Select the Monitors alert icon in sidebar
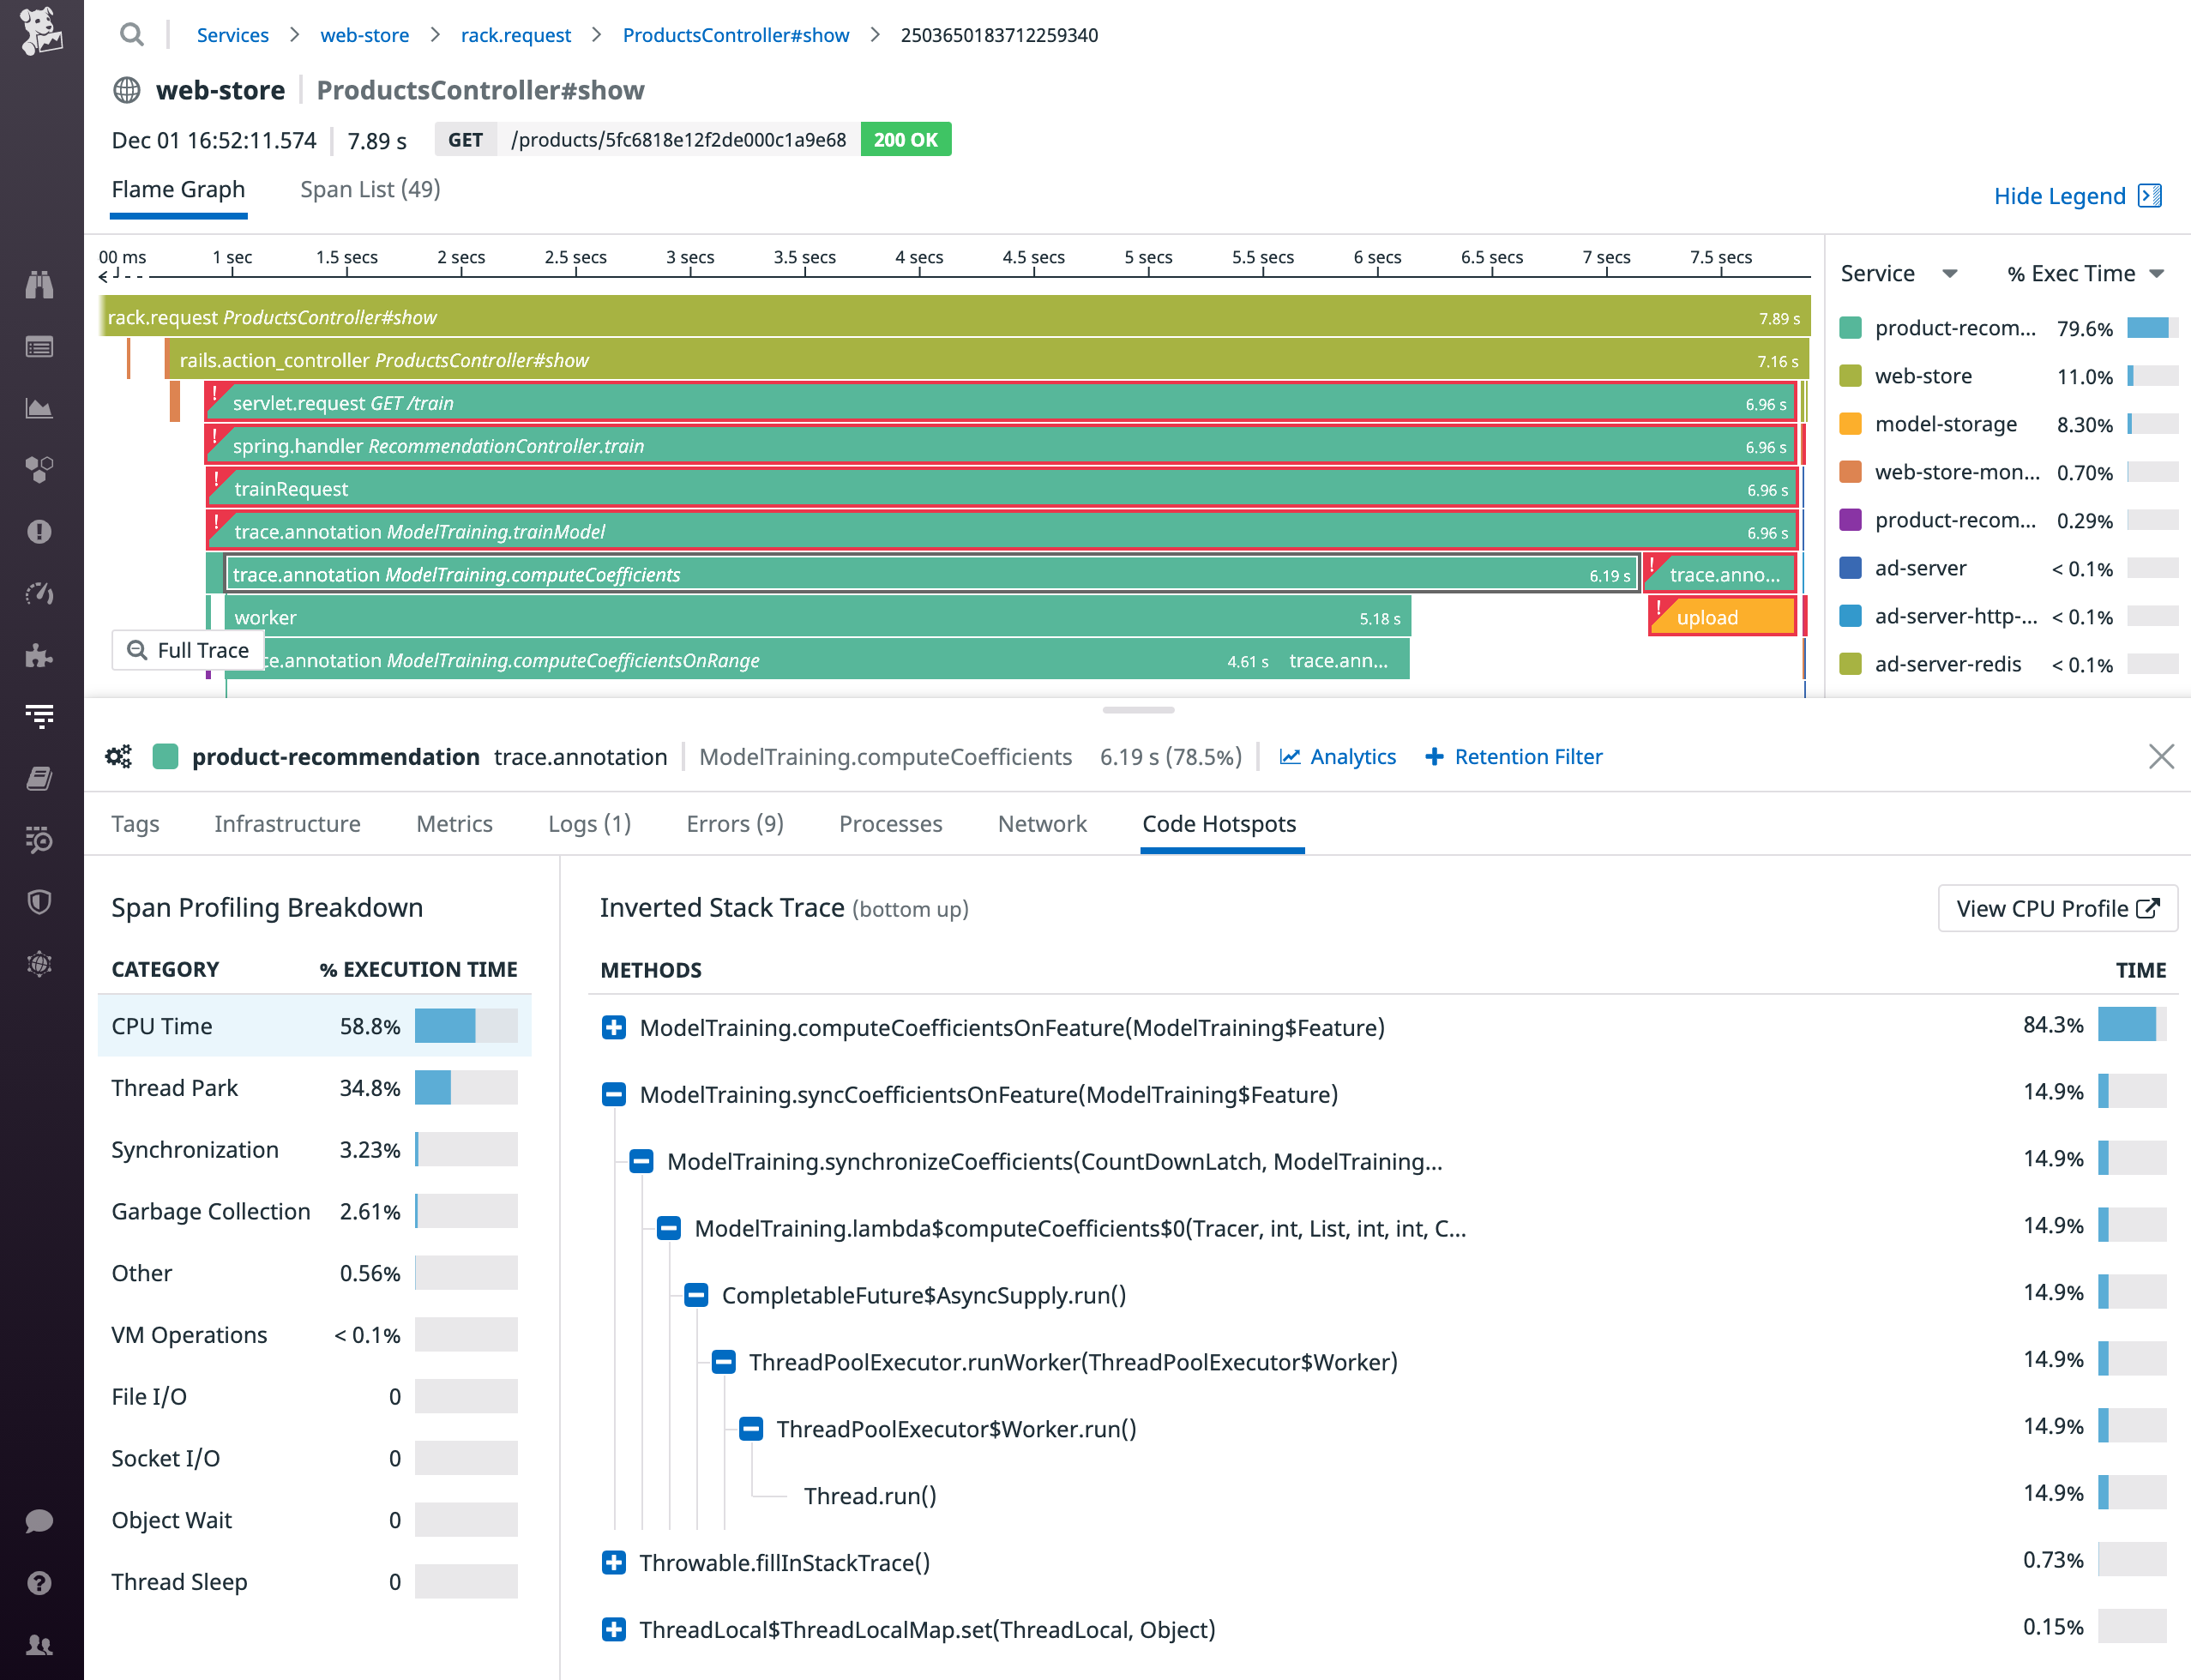The image size is (2191, 1680). point(40,531)
